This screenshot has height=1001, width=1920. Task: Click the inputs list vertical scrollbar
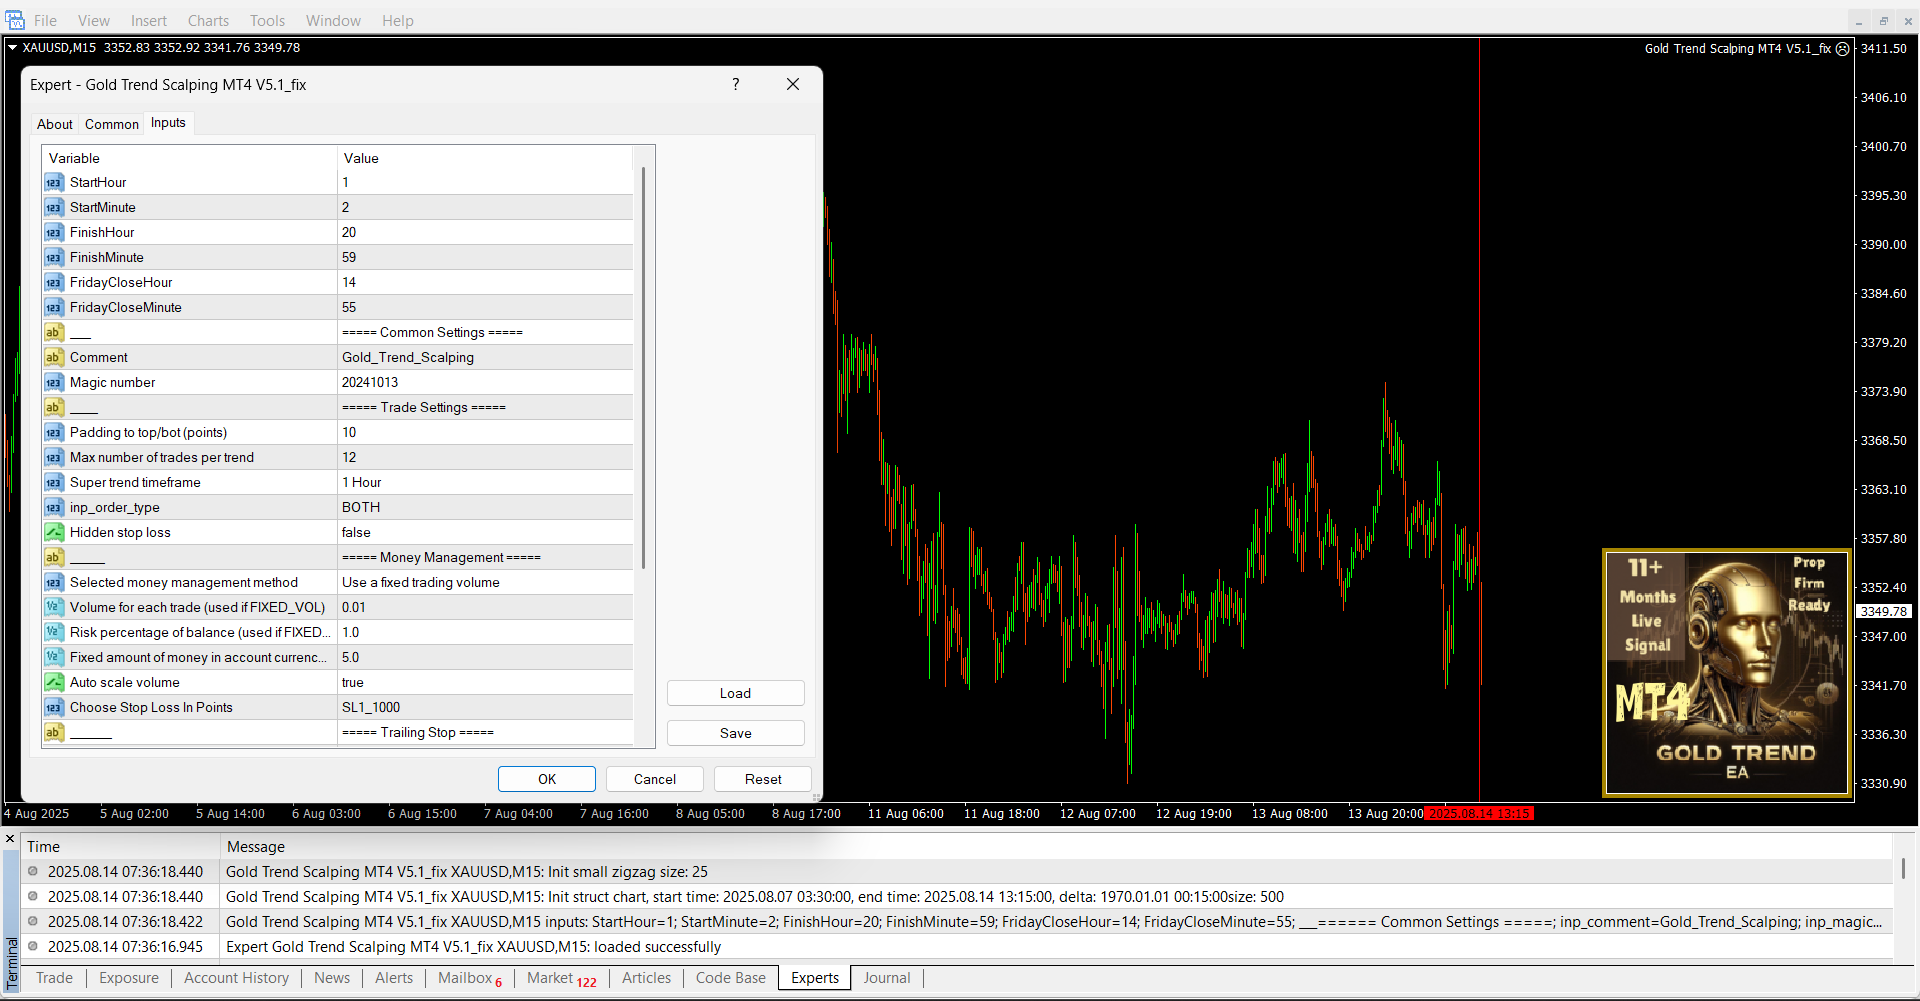point(643,370)
